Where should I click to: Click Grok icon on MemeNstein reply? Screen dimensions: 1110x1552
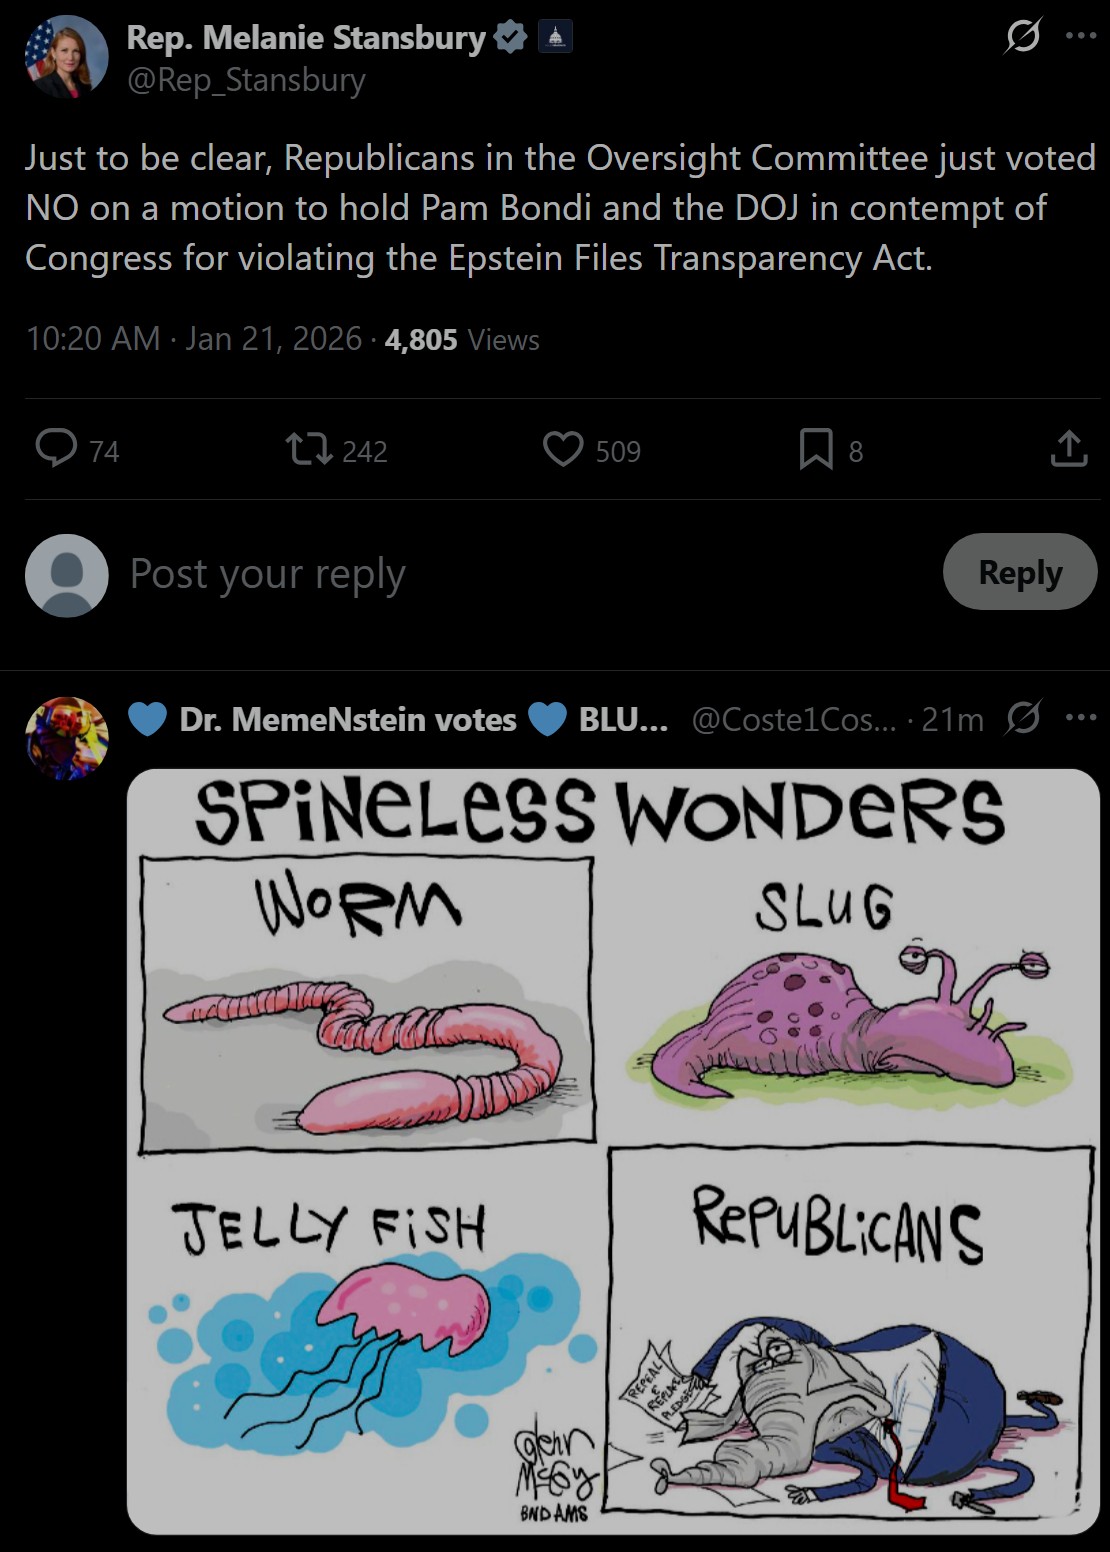click(1023, 717)
